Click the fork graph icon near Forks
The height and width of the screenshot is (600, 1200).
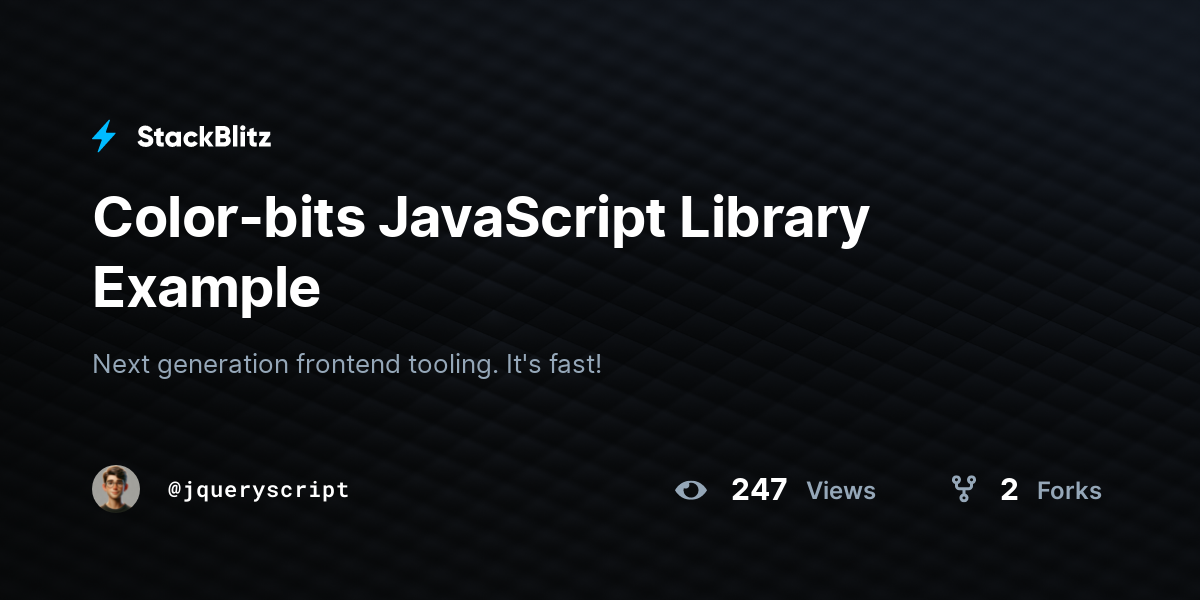[963, 490]
